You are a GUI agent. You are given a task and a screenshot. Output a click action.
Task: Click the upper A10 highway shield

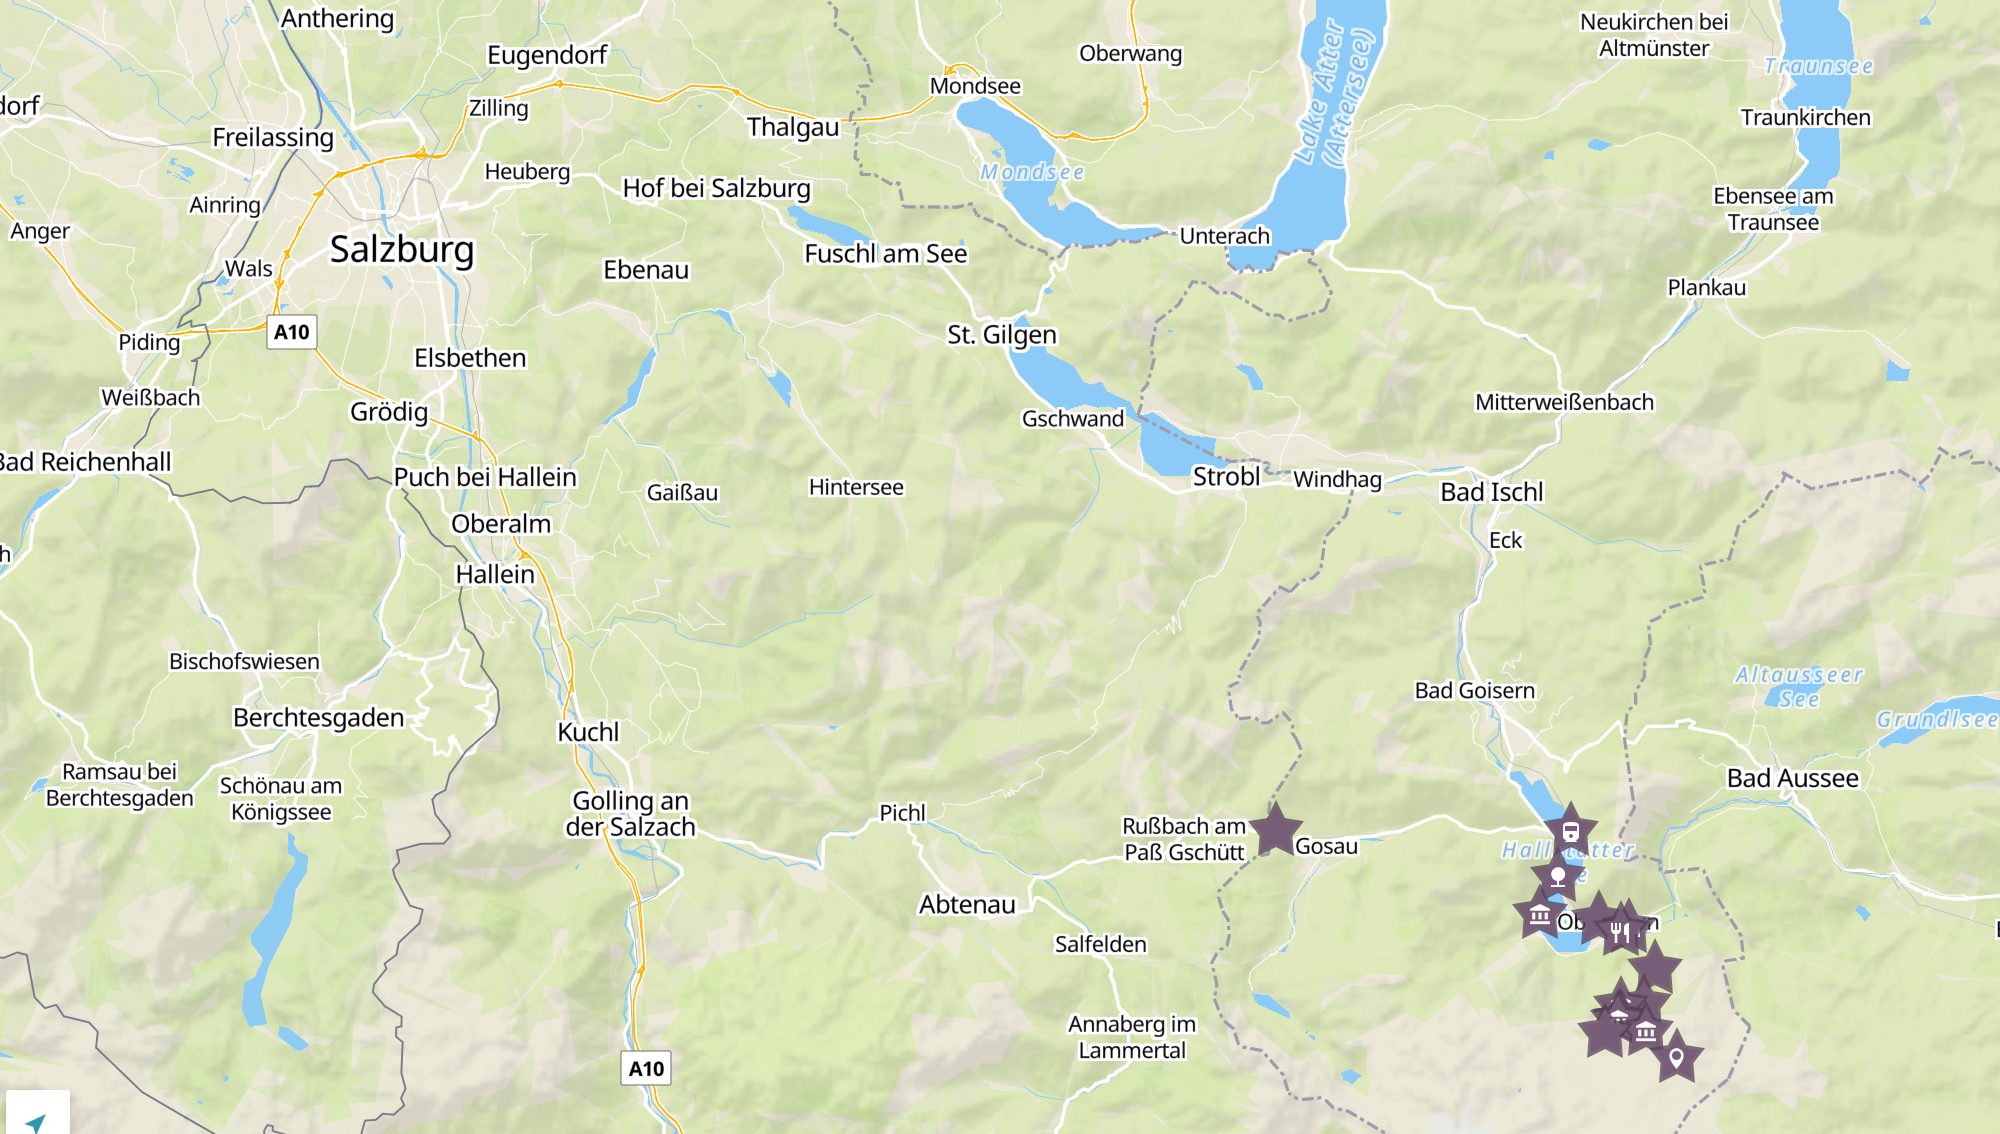(292, 332)
